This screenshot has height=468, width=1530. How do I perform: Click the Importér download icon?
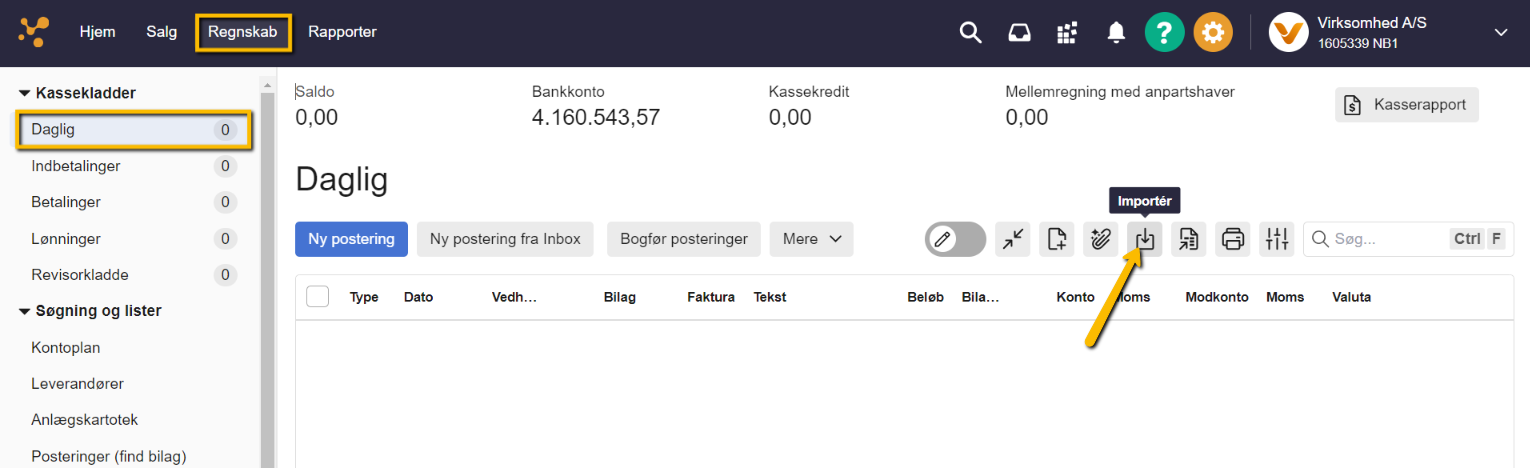tap(1145, 239)
